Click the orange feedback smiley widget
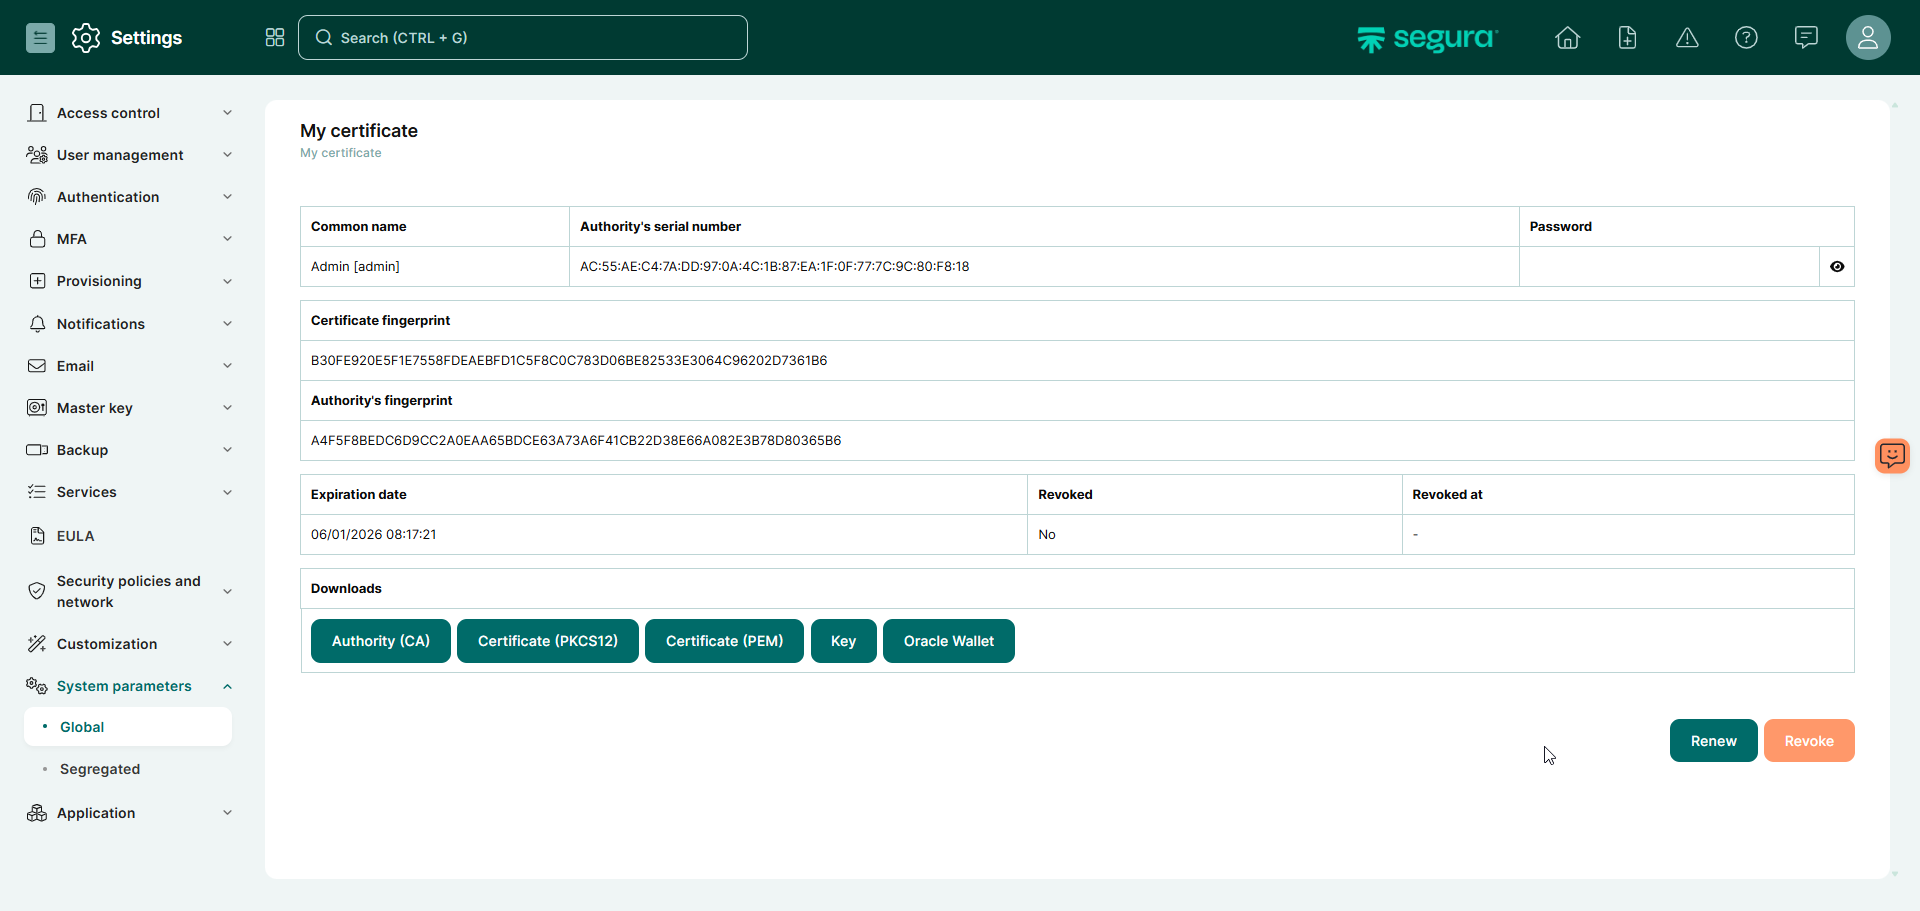This screenshot has width=1920, height=911. [1892, 456]
